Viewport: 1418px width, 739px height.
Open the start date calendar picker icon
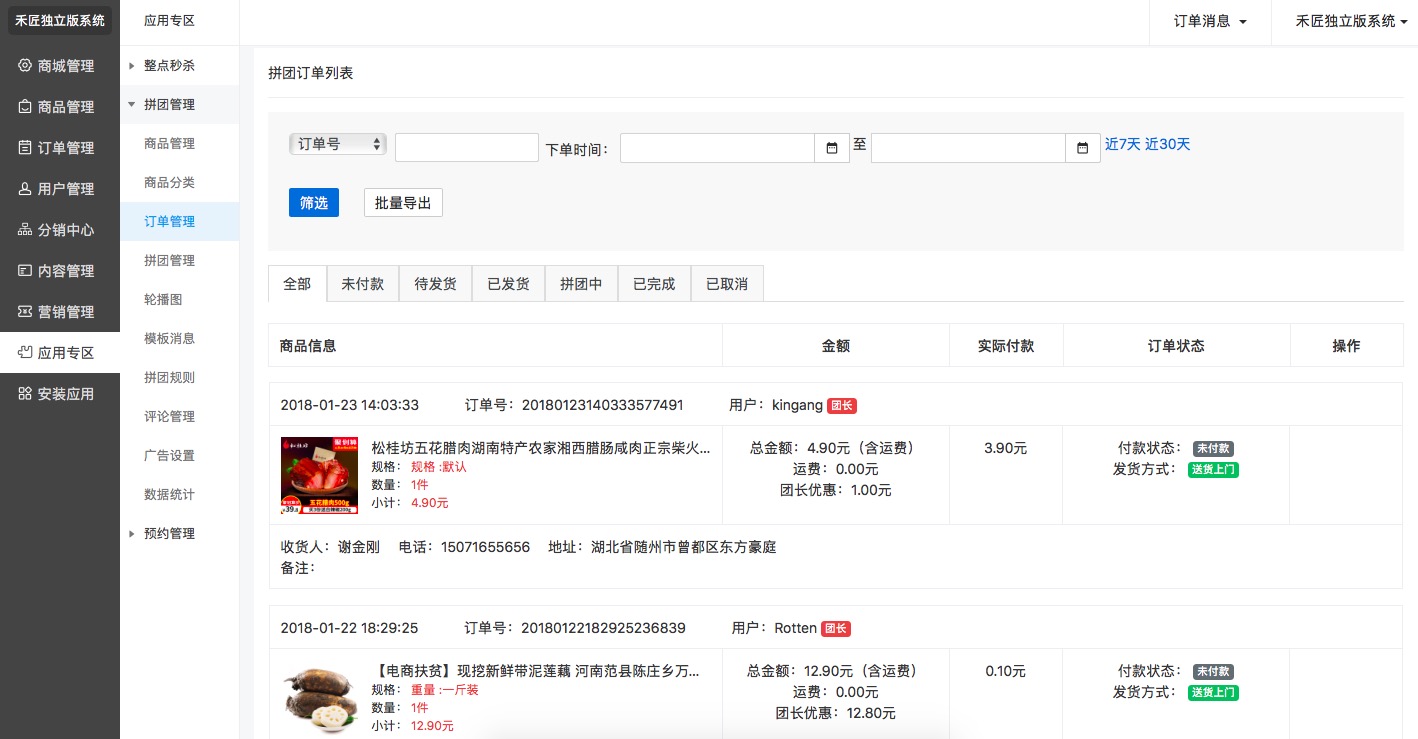click(831, 148)
